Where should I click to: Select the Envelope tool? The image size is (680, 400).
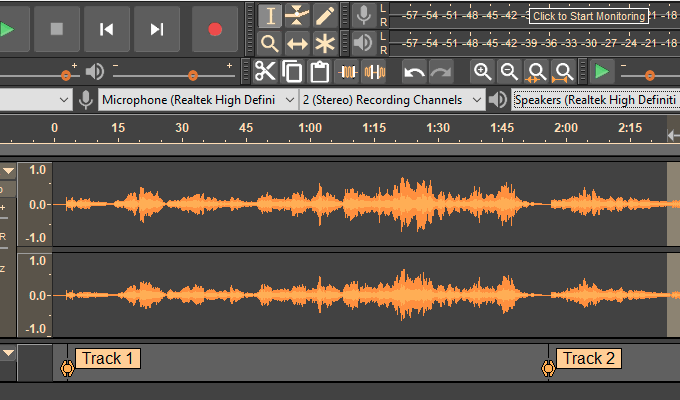coord(297,15)
